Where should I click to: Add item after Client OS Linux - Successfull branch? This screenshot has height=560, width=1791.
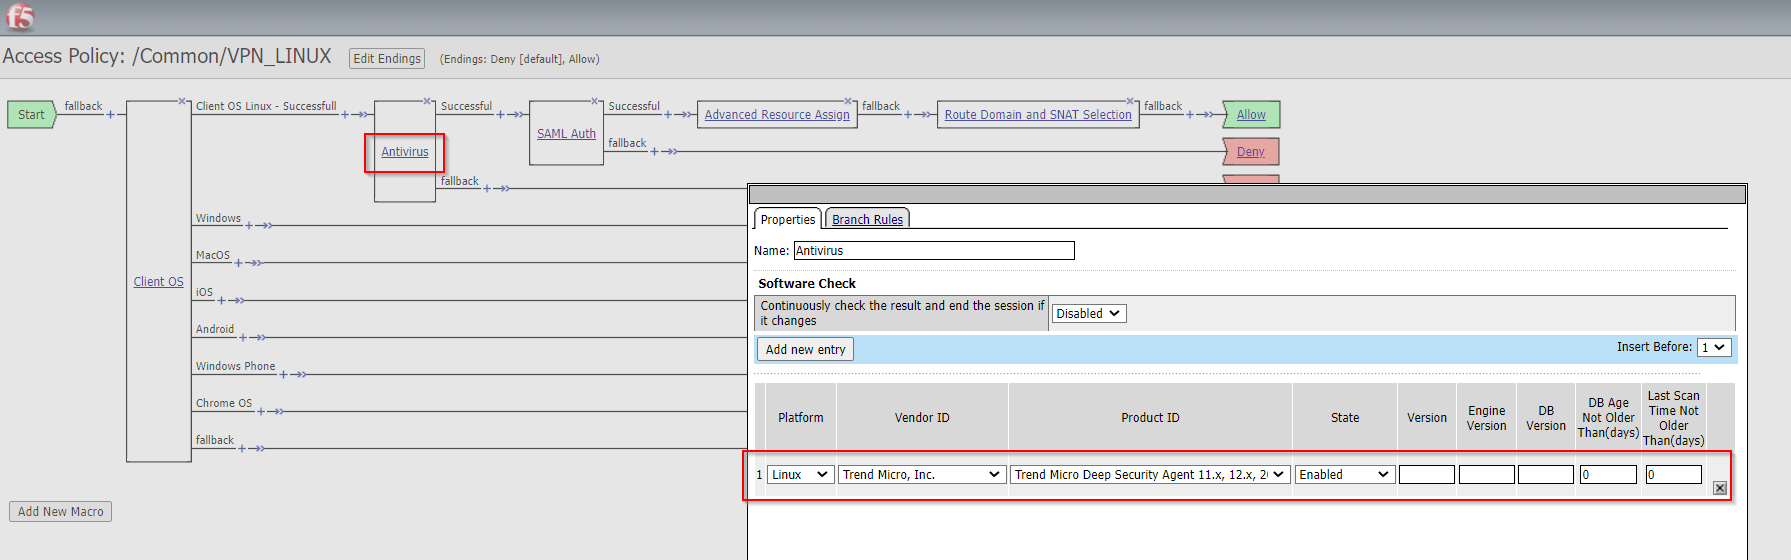coord(345,114)
